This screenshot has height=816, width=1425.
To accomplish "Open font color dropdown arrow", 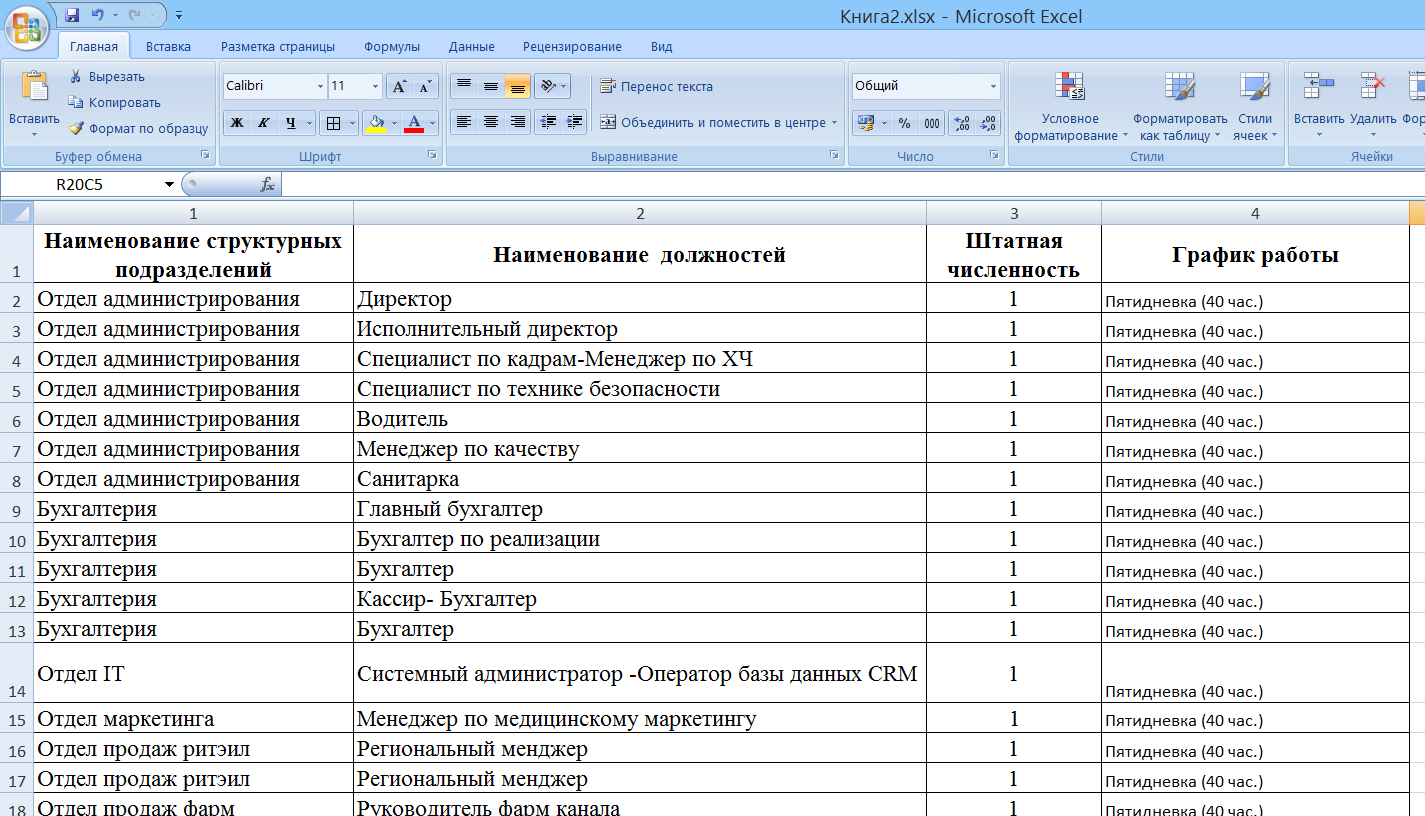I will pos(432,123).
